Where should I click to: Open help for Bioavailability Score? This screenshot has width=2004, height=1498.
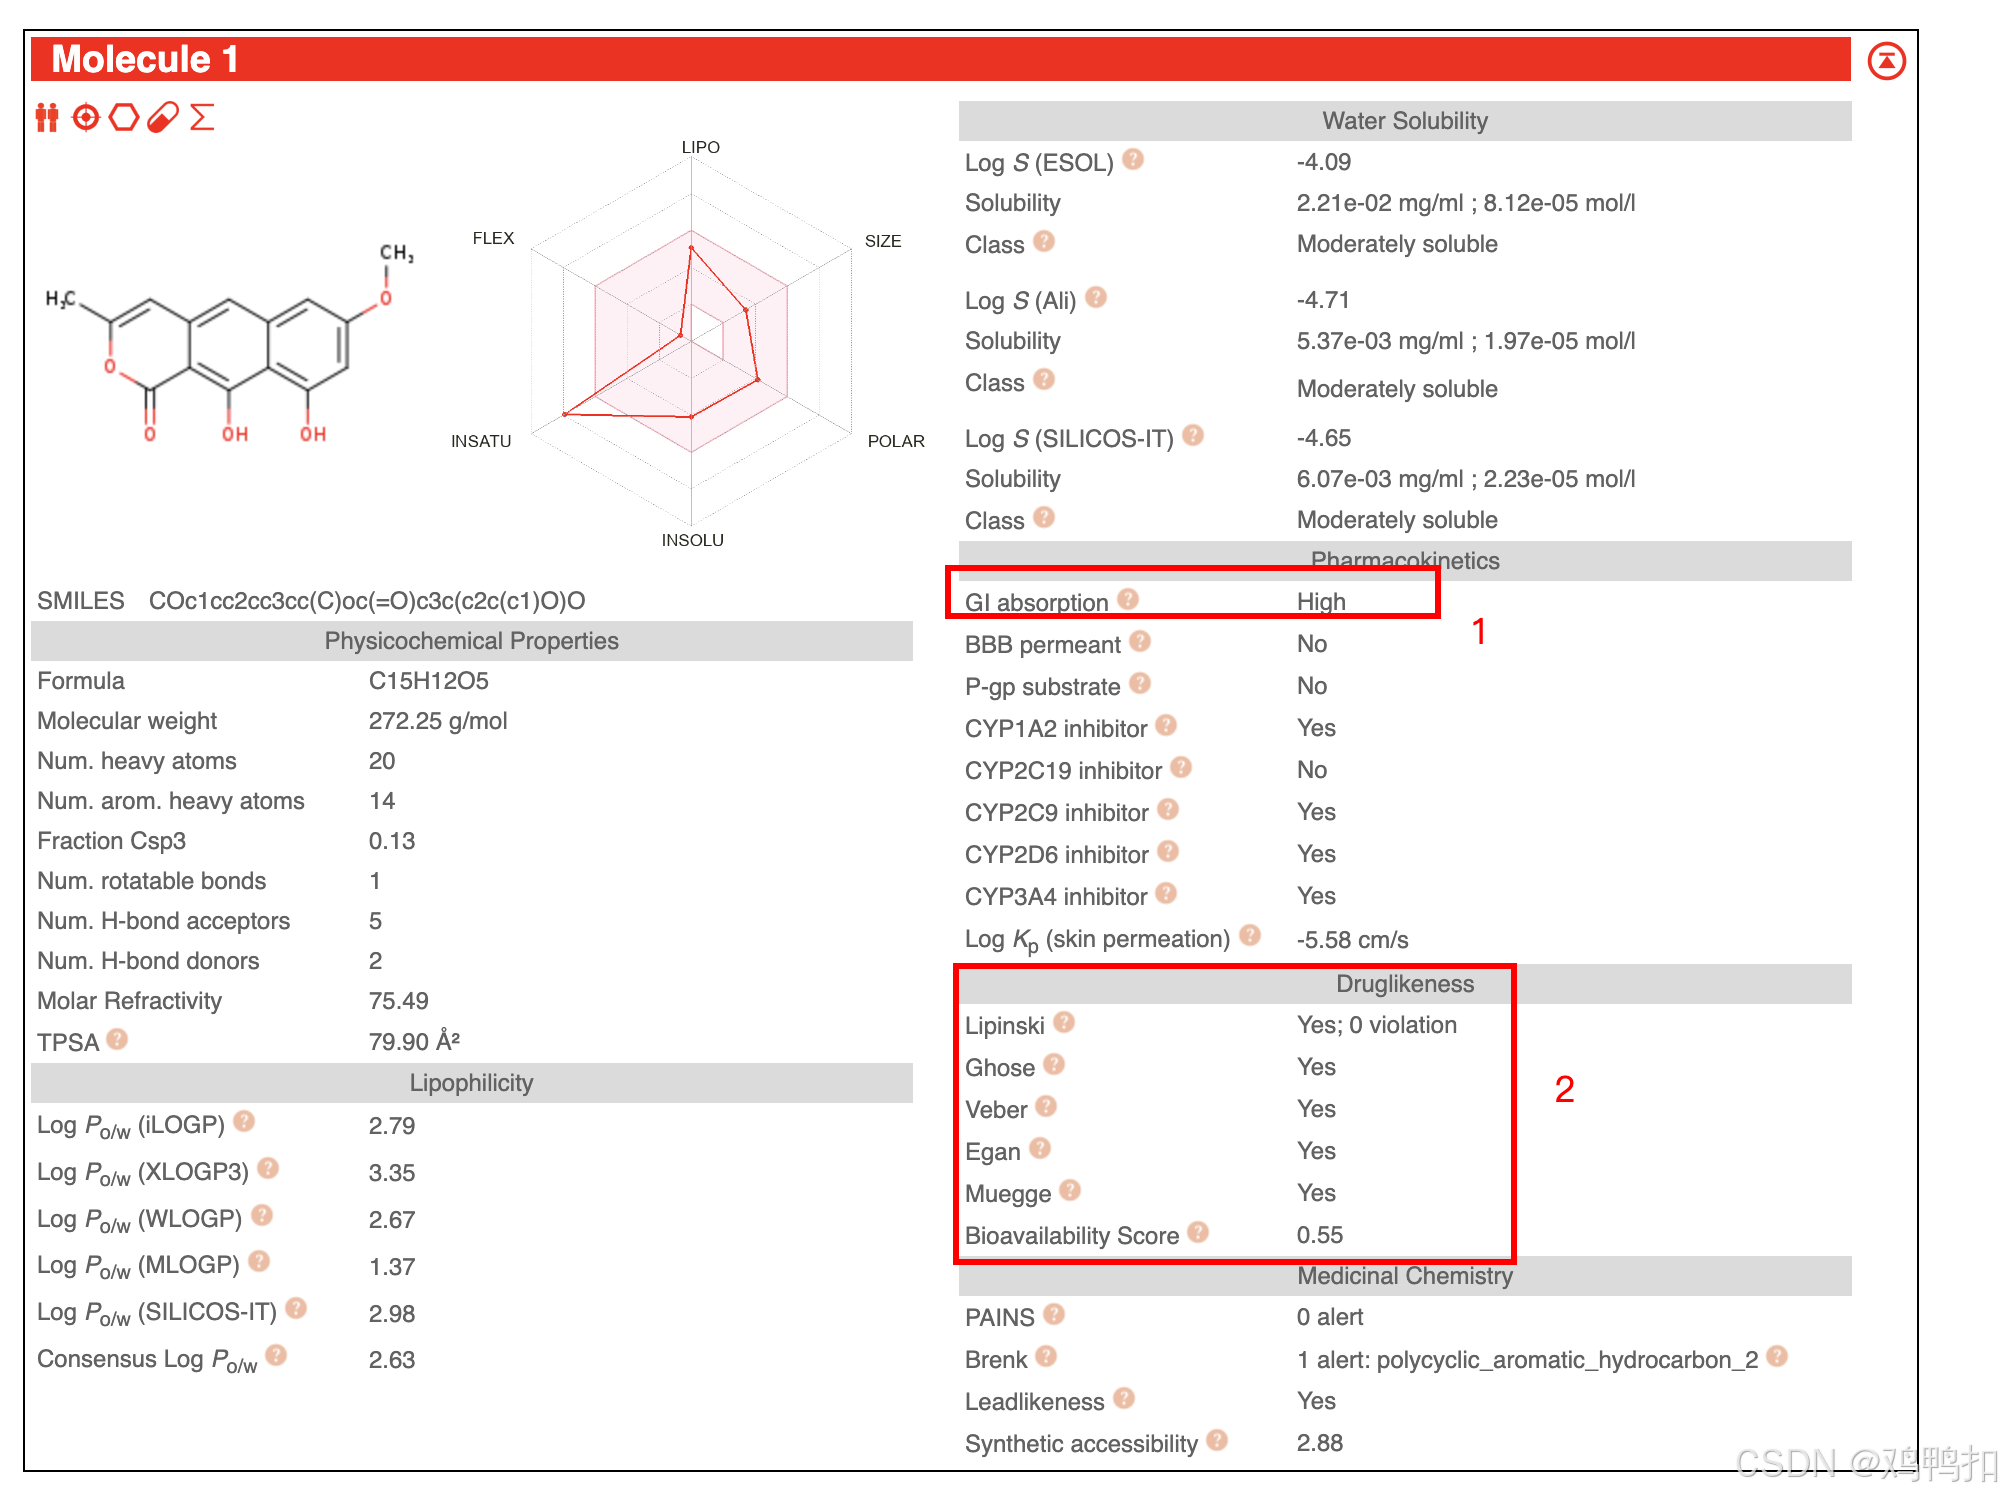[1198, 1233]
